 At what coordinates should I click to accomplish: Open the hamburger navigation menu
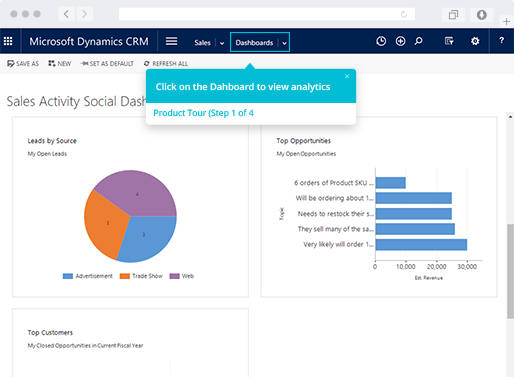pyautogui.click(x=171, y=41)
